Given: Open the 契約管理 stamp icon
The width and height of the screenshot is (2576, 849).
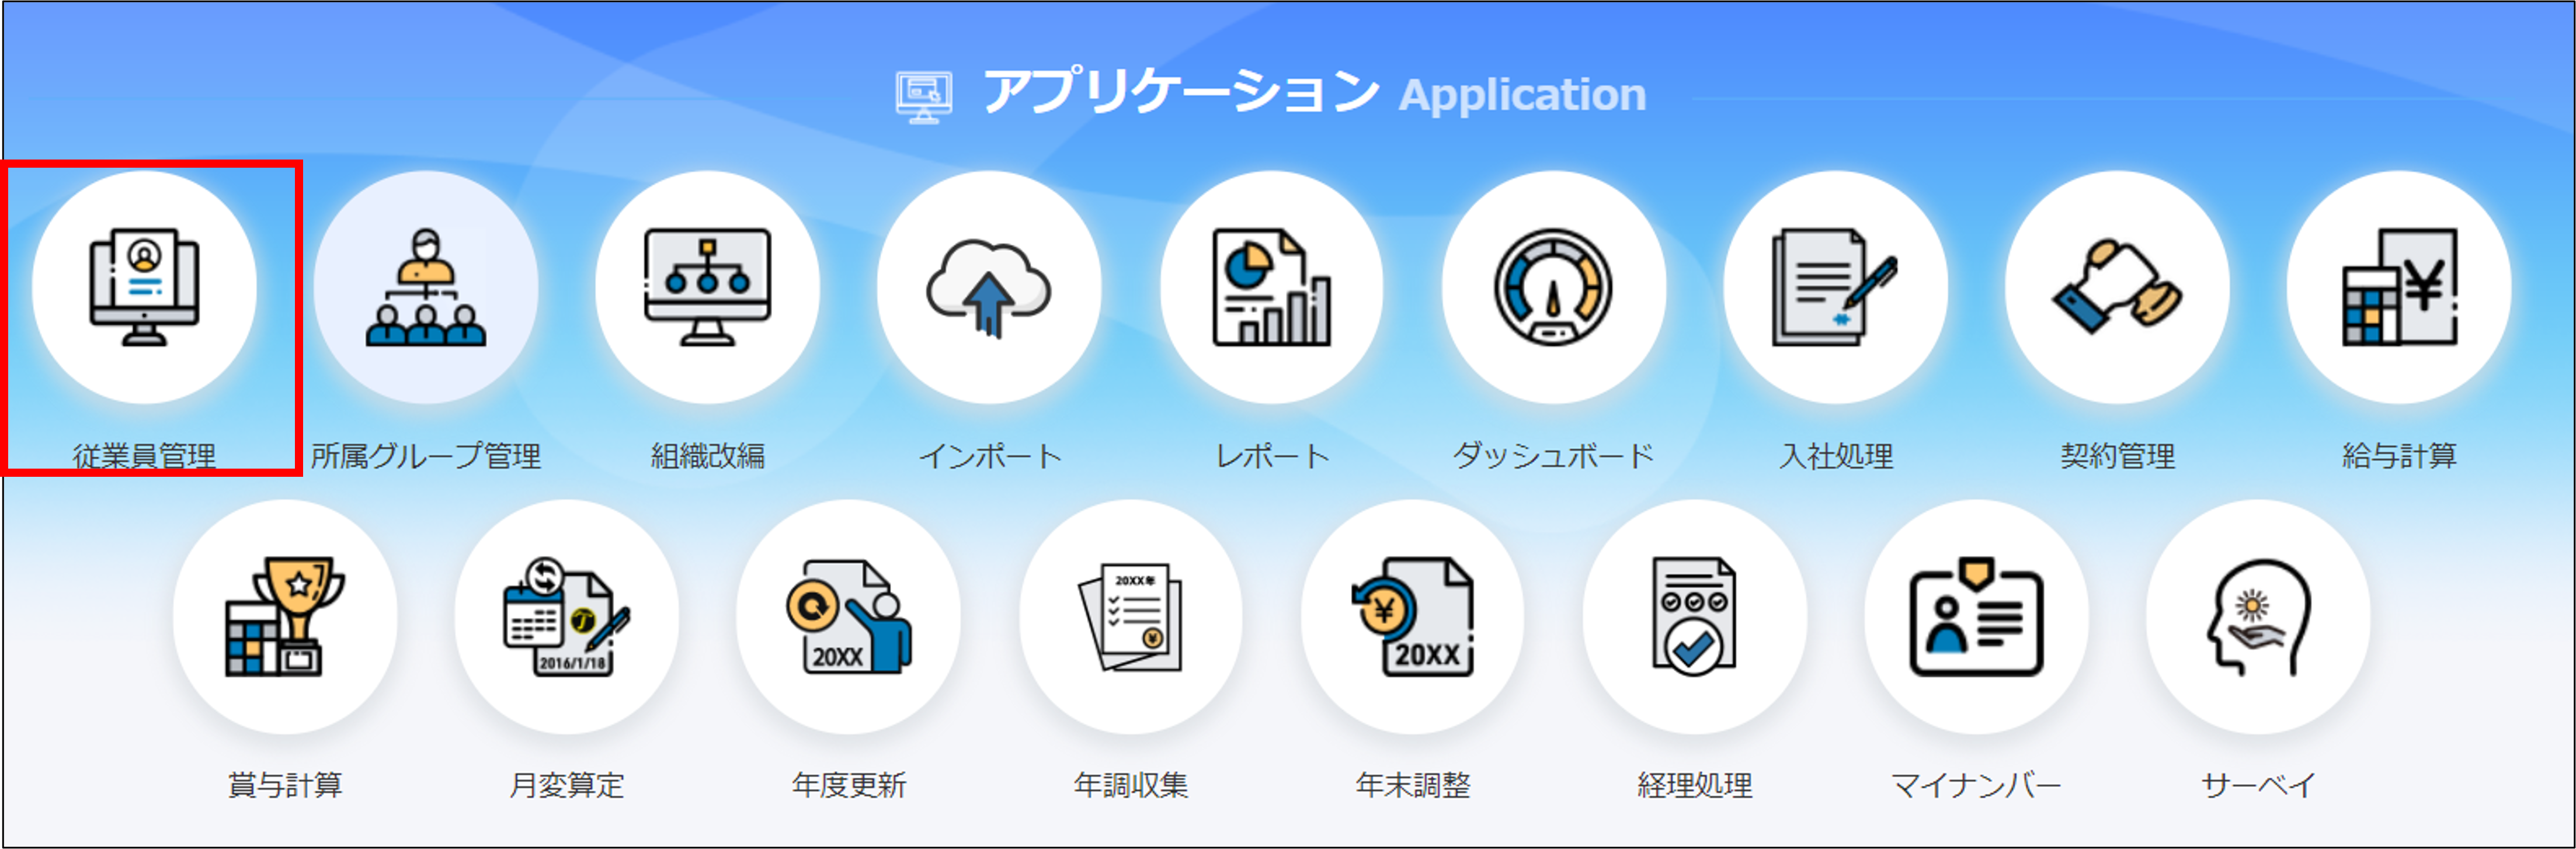Looking at the screenshot, I should pyautogui.click(x=2118, y=288).
